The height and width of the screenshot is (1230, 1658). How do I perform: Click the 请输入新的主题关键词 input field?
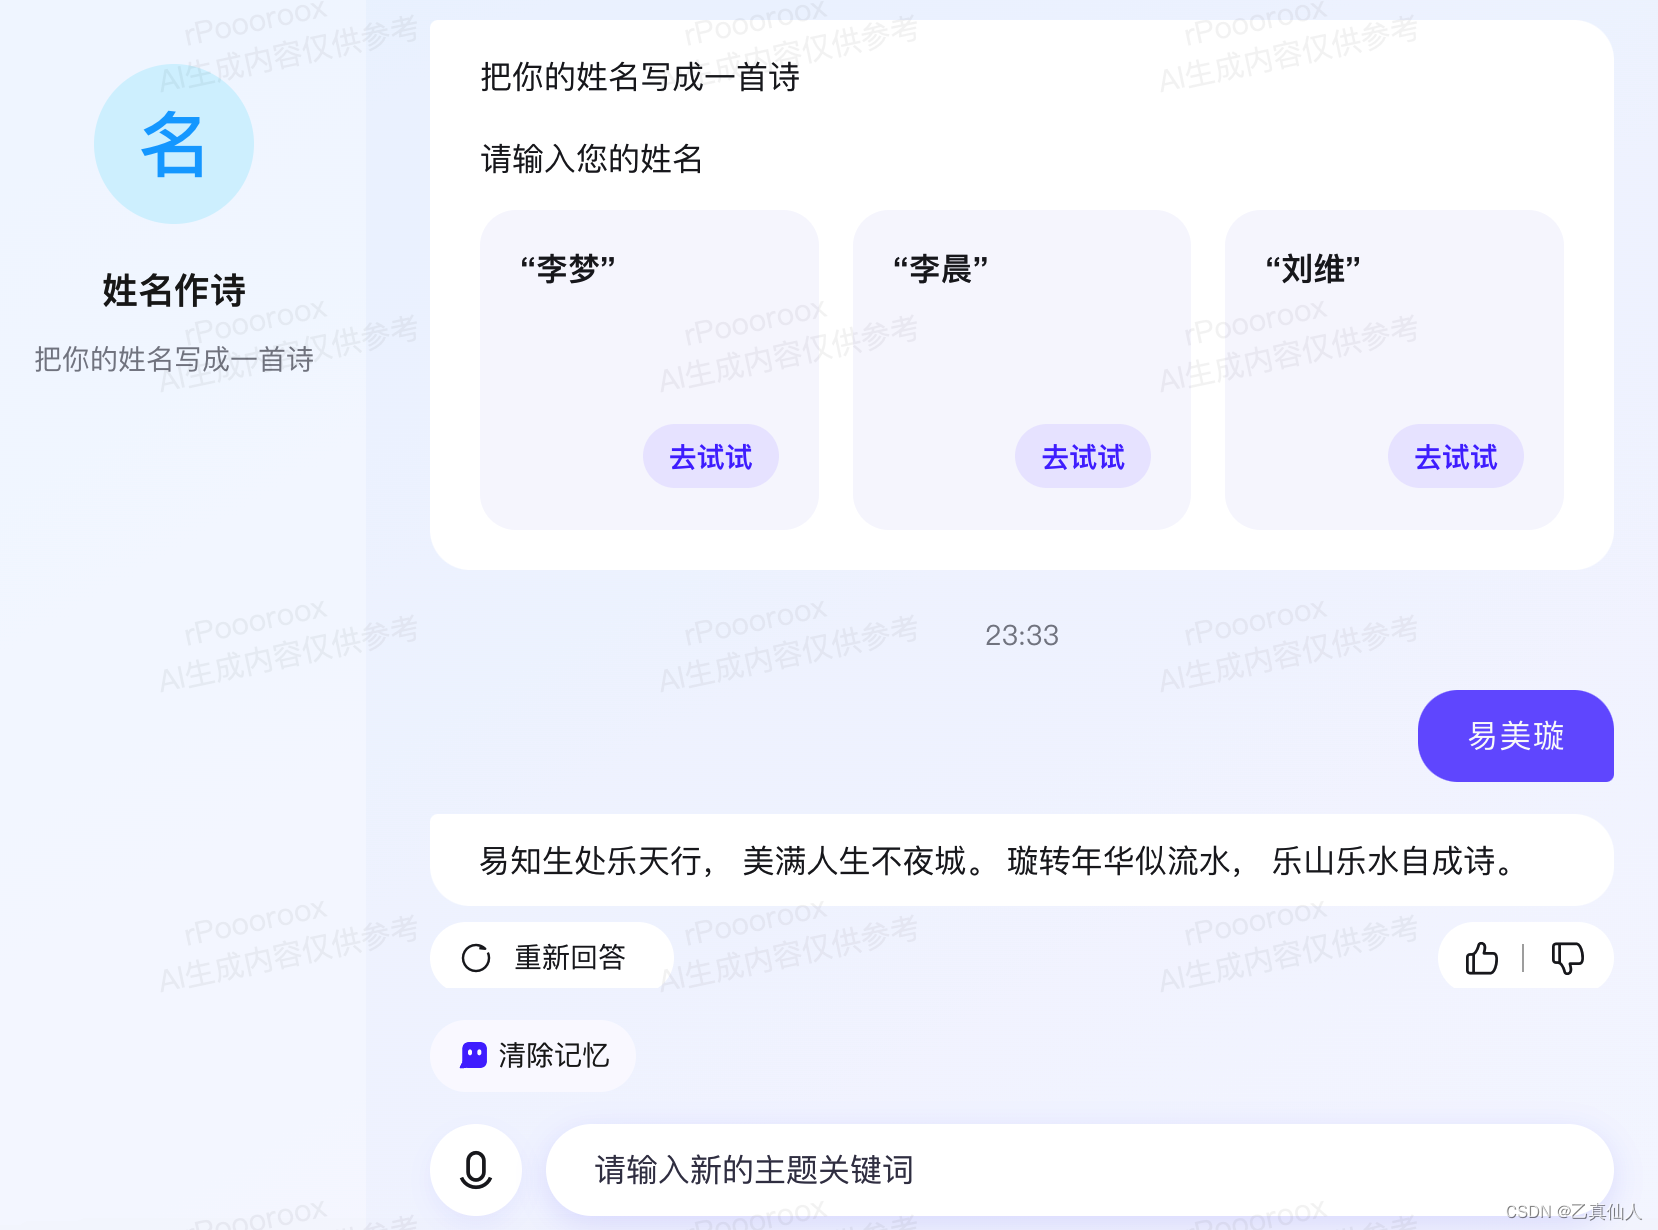1080,1169
